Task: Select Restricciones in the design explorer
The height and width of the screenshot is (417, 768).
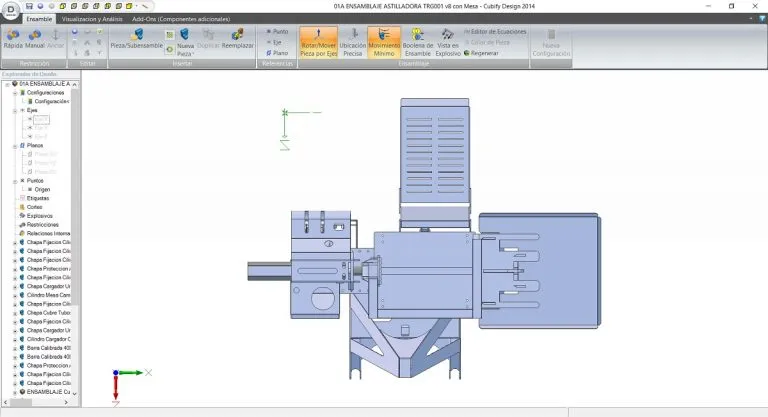Action: pos(44,224)
